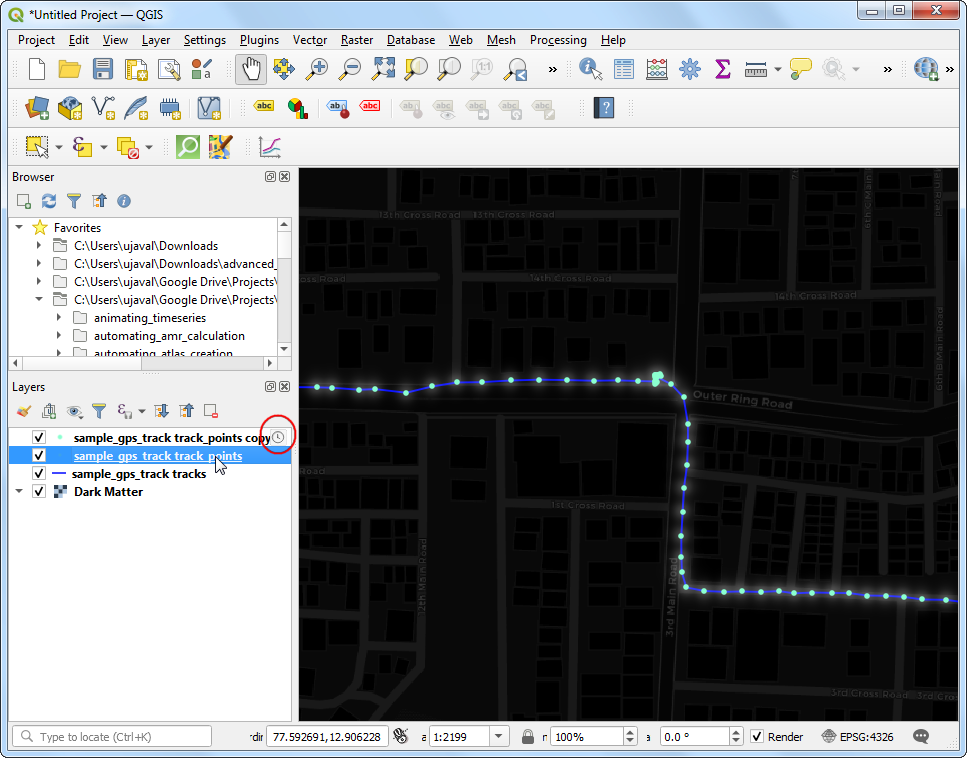Toggle visibility of Dark Matter layer
967x758 pixels.
[x=39, y=492]
